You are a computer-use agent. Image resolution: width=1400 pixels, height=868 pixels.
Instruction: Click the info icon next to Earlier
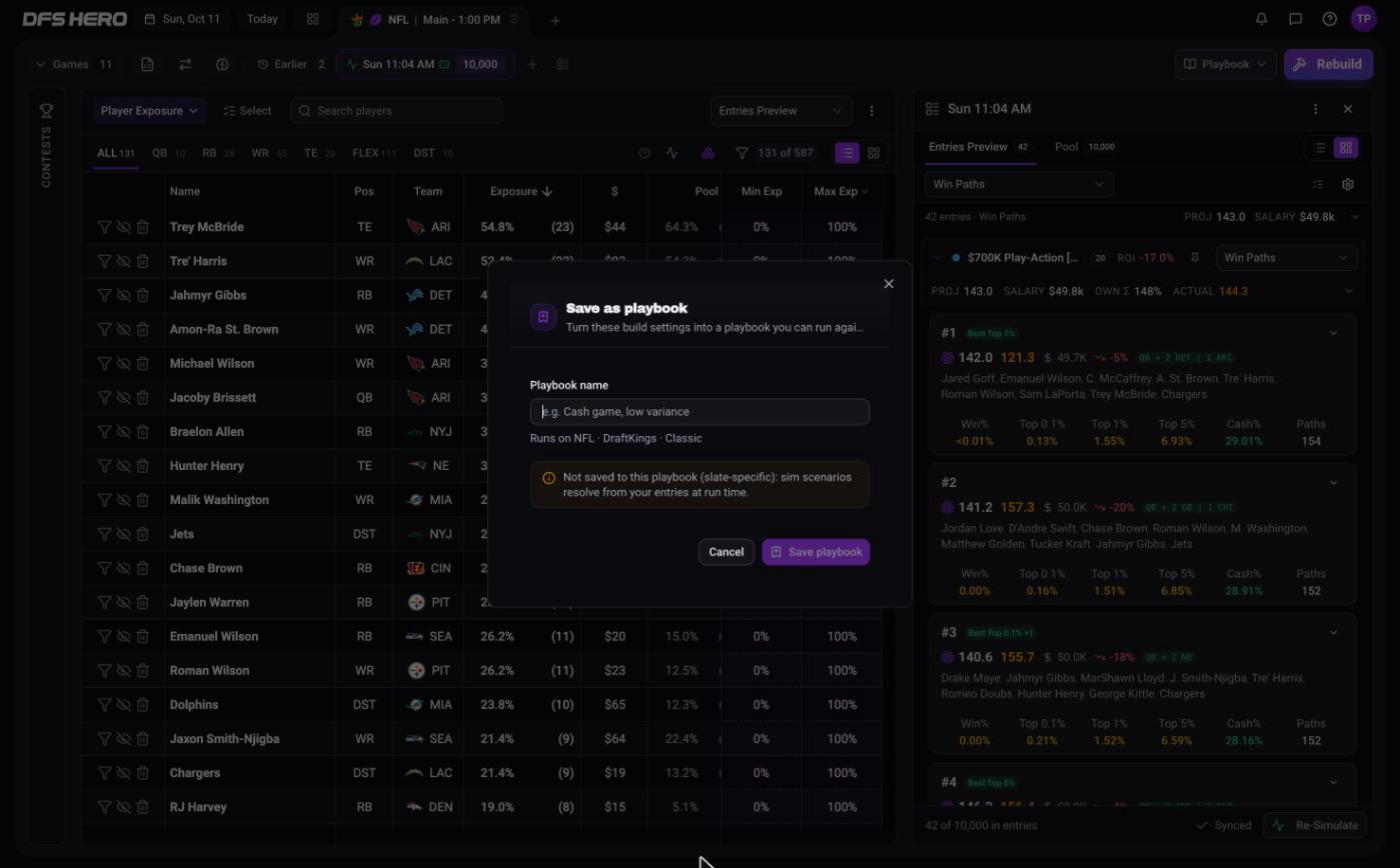222,64
